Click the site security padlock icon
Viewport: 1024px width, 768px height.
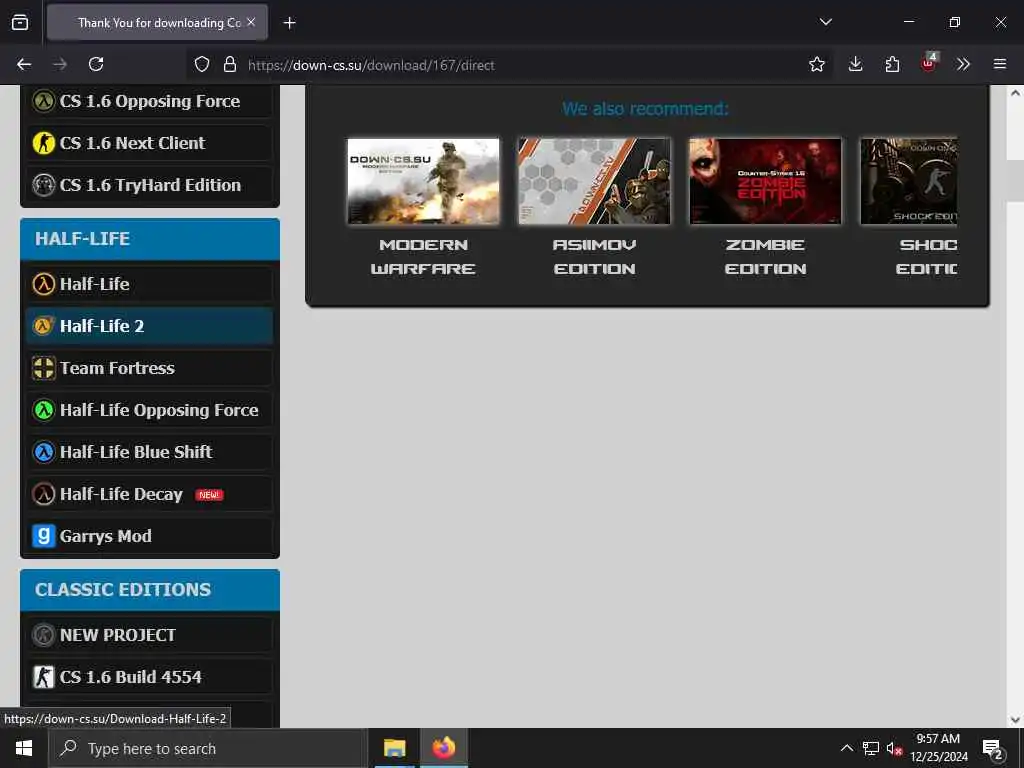coord(229,64)
